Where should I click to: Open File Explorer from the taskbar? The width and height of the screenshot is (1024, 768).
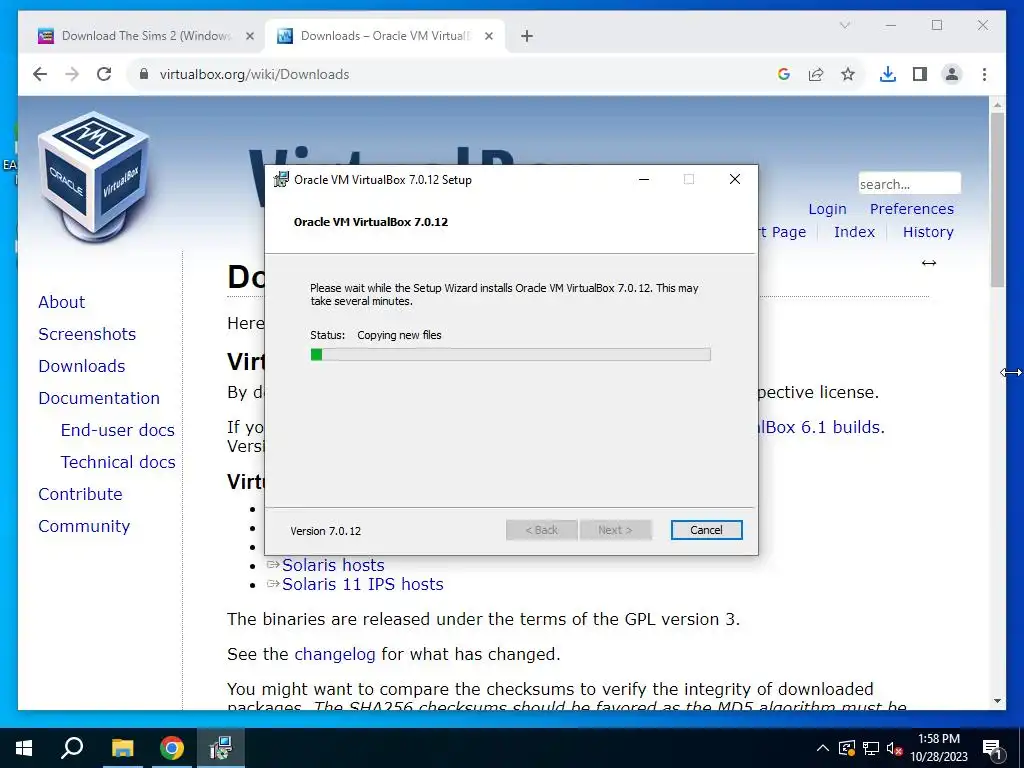click(122, 748)
